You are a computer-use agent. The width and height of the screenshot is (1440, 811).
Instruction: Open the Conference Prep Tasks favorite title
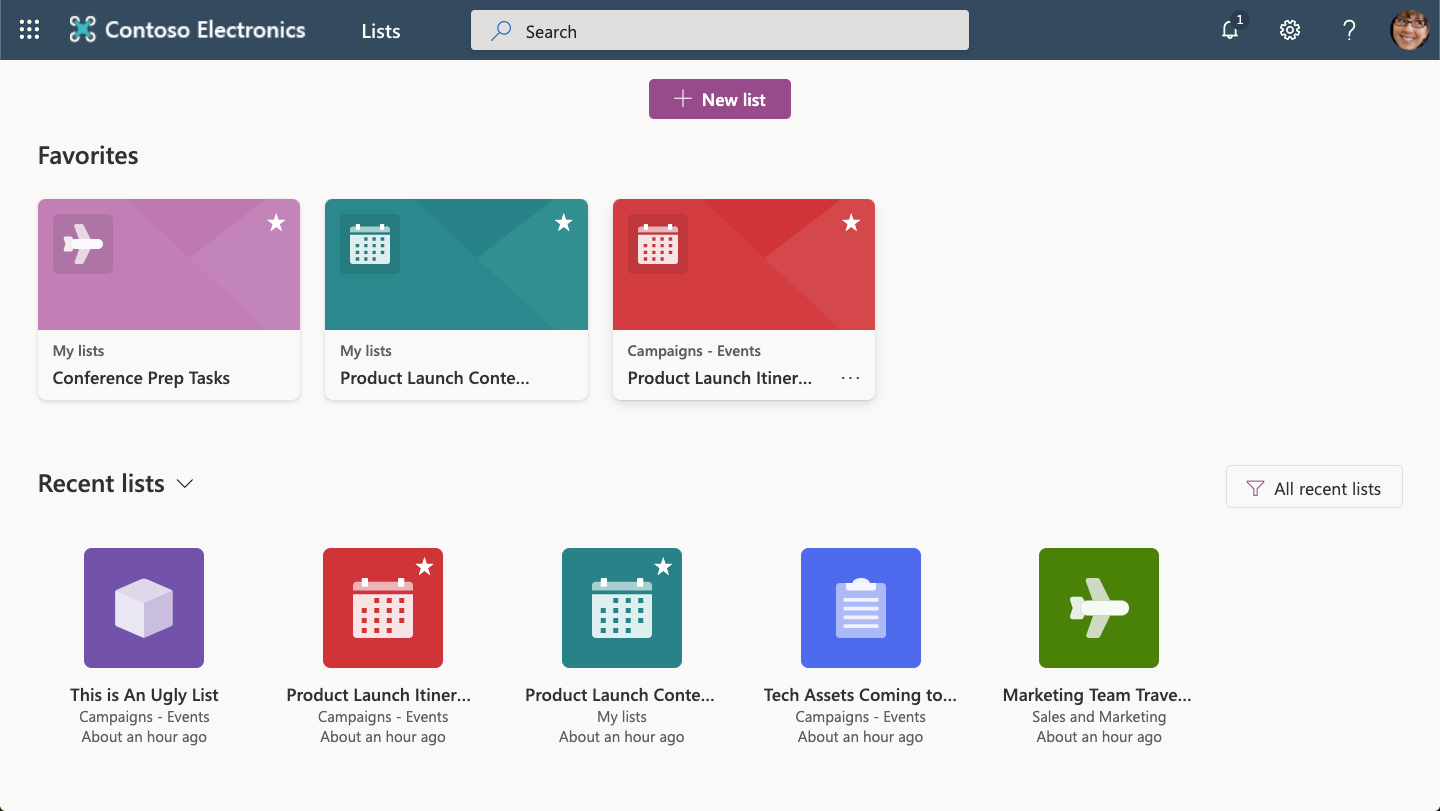tap(141, 378)
